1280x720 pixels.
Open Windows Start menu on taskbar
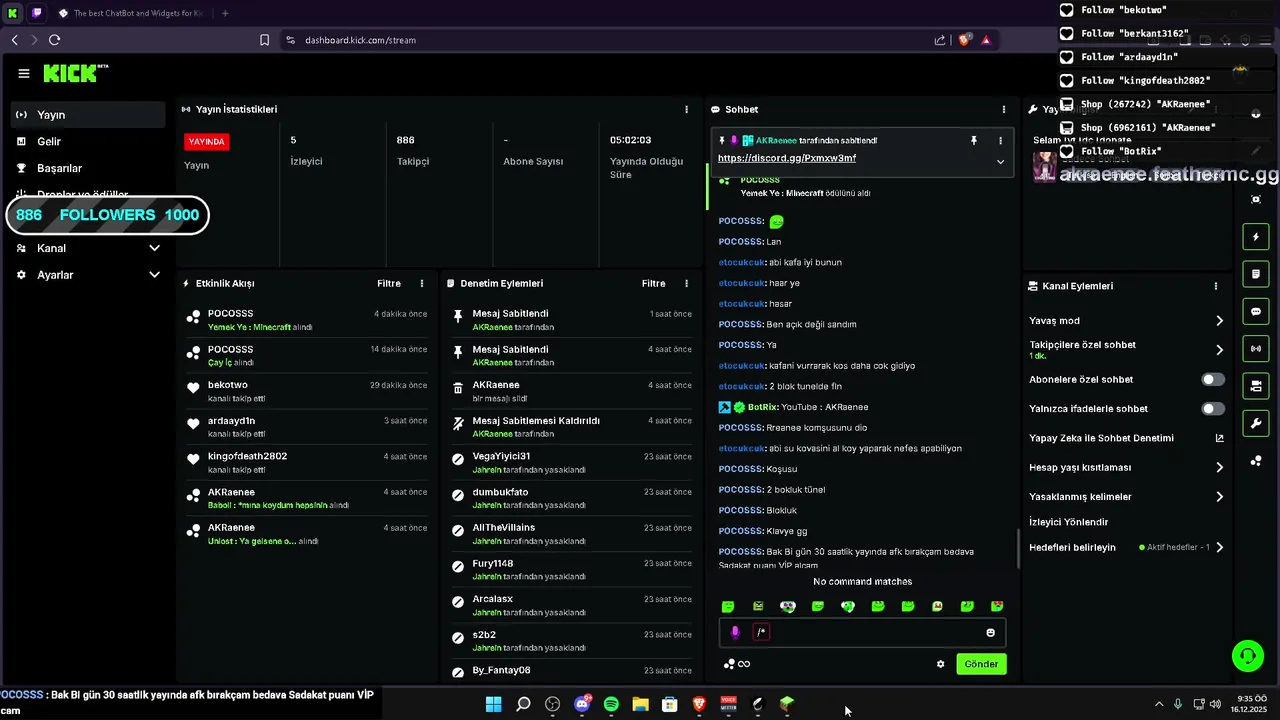click(494, 704)
